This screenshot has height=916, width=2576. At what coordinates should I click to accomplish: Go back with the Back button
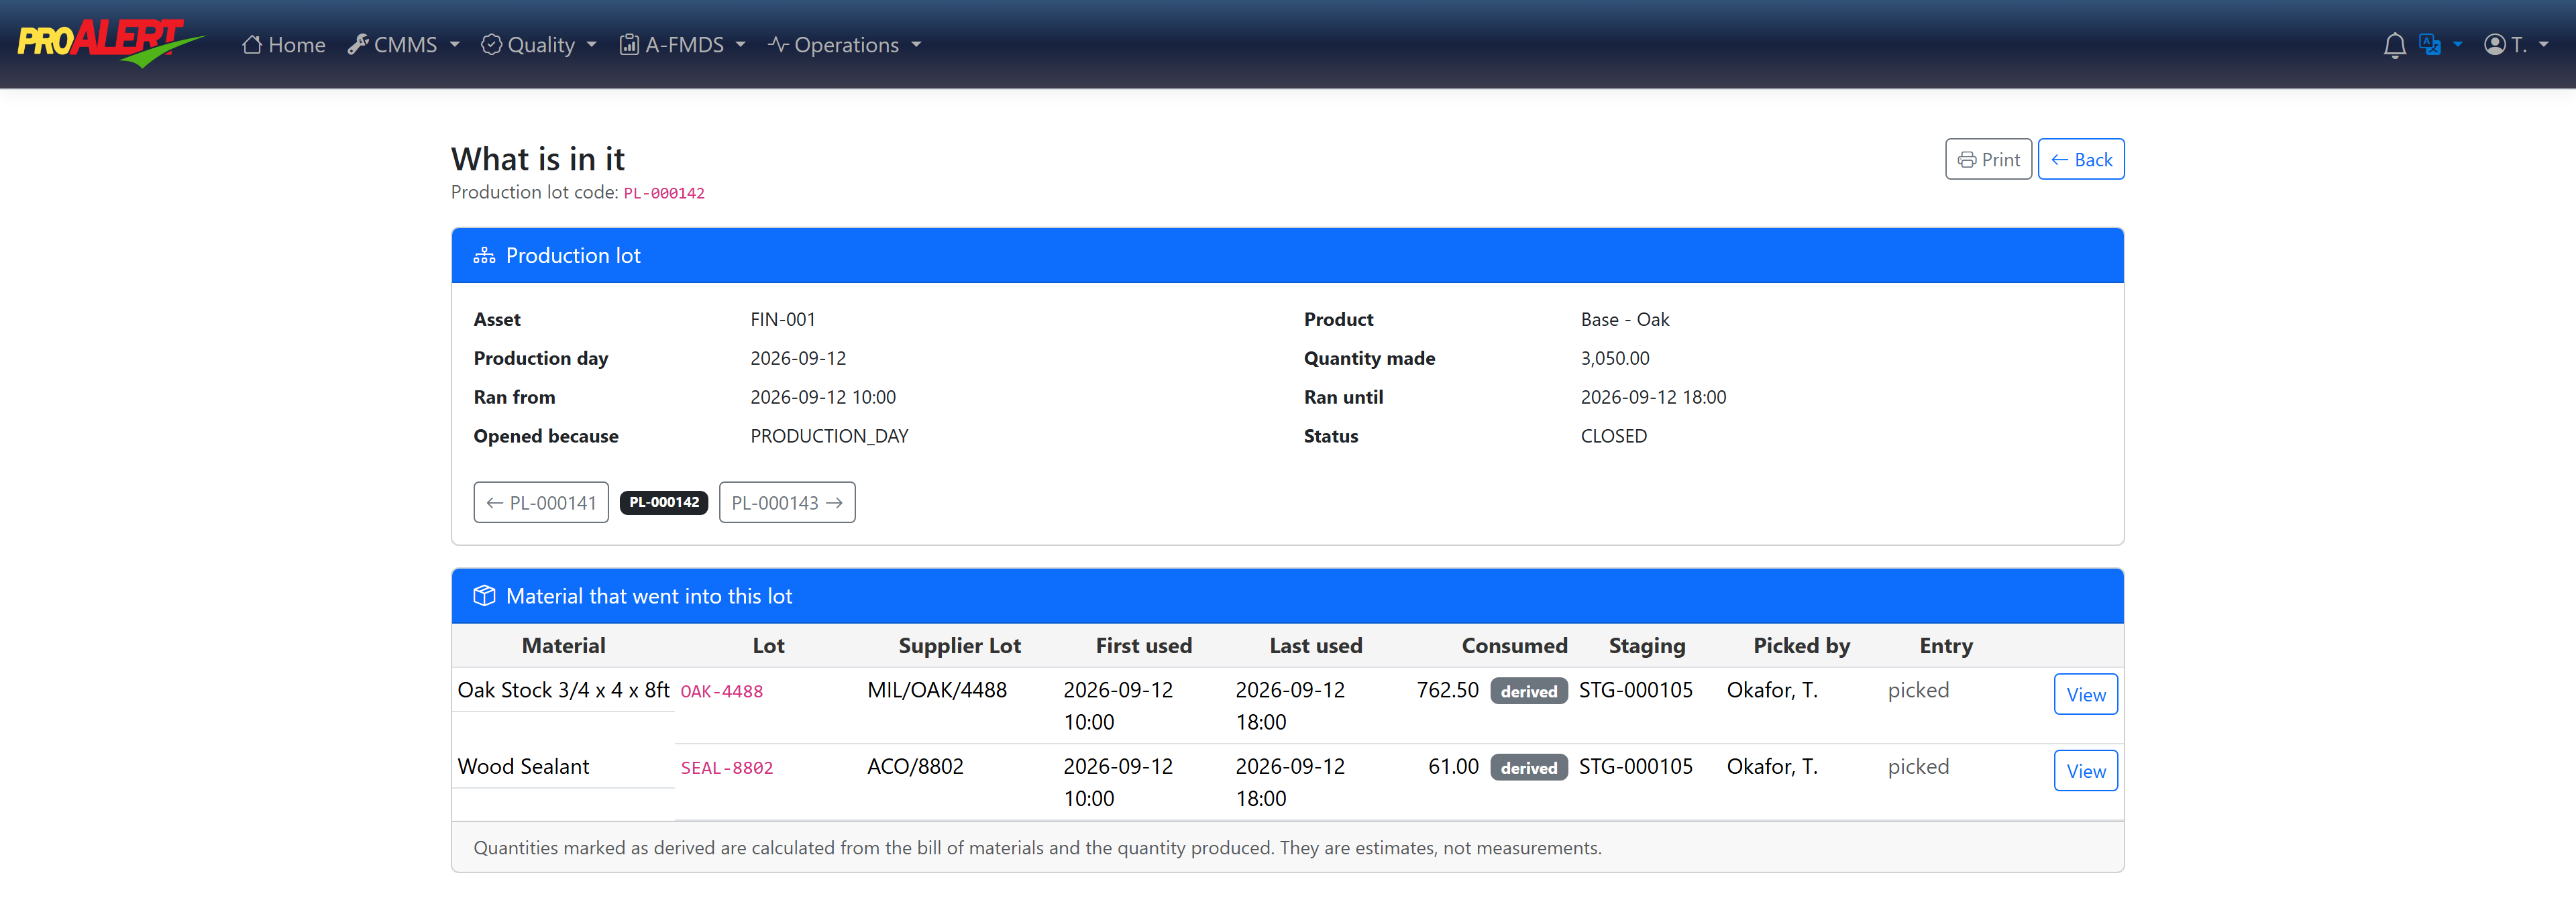[x=2081, y=160]
